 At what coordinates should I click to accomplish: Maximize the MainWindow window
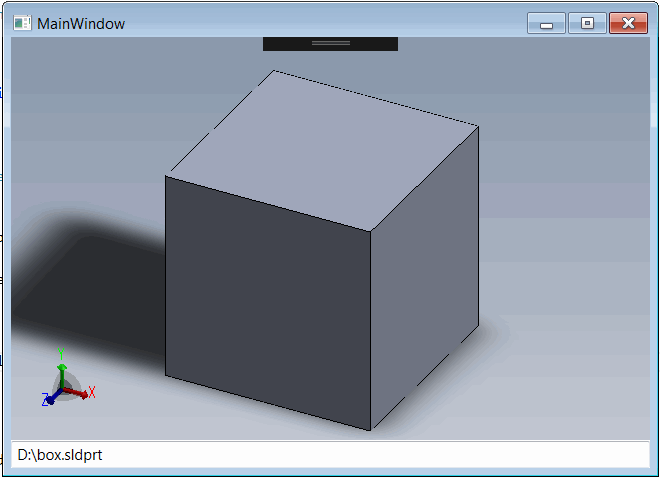point(587,24)
